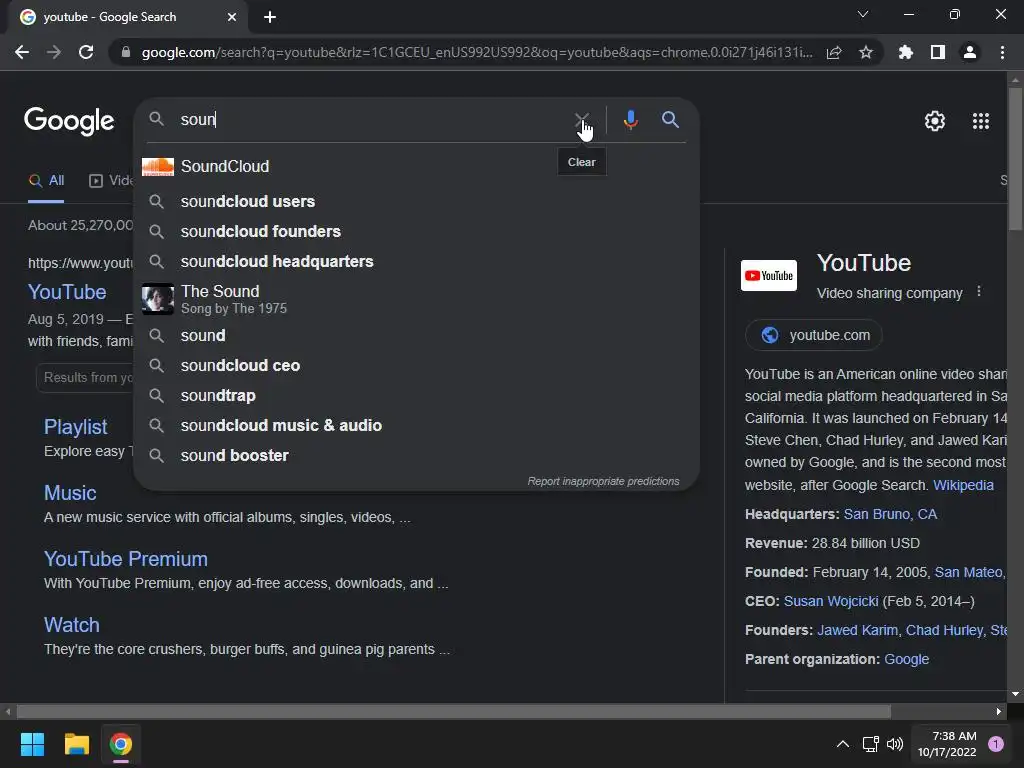Choose 'soundcloud users' suggestion
The width and height of the screenshot is (1024, 768).
(x=416, y=202)
